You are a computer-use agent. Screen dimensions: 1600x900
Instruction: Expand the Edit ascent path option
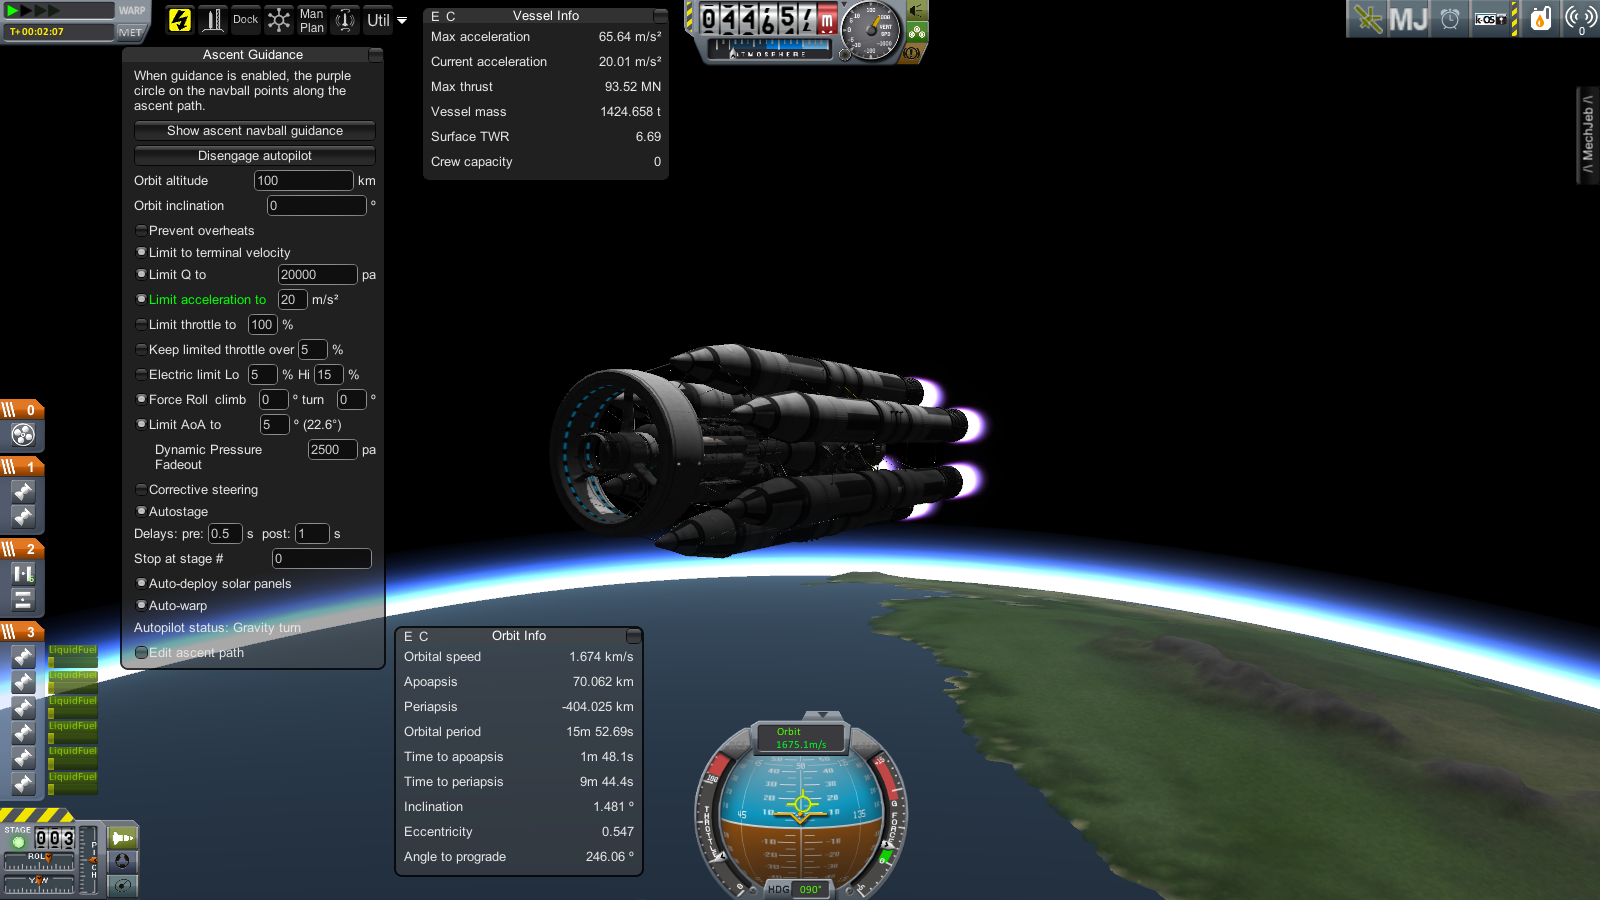click(x=141, y=653)
